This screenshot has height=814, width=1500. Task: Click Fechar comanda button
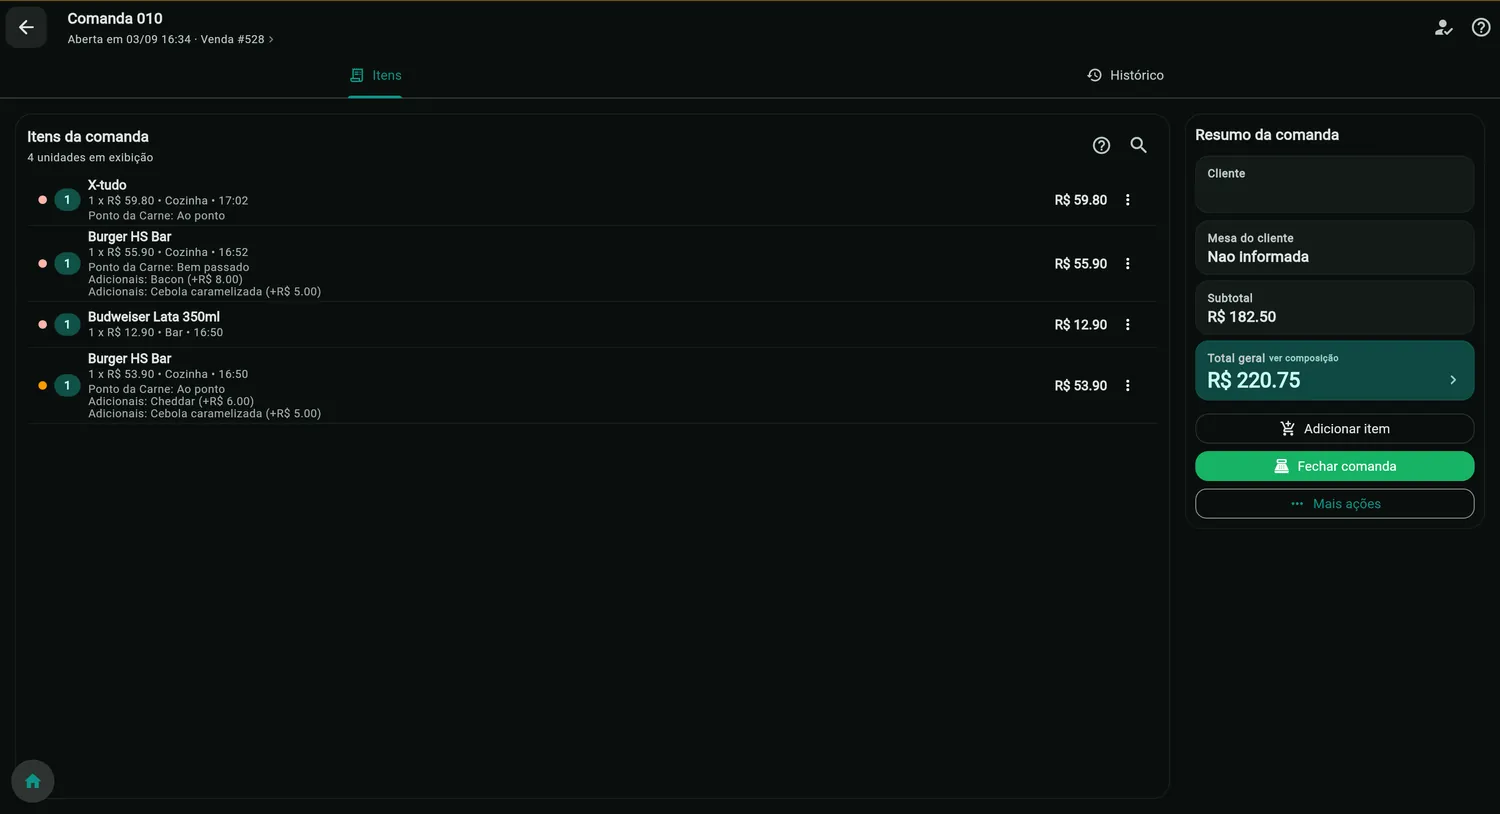1334,466
